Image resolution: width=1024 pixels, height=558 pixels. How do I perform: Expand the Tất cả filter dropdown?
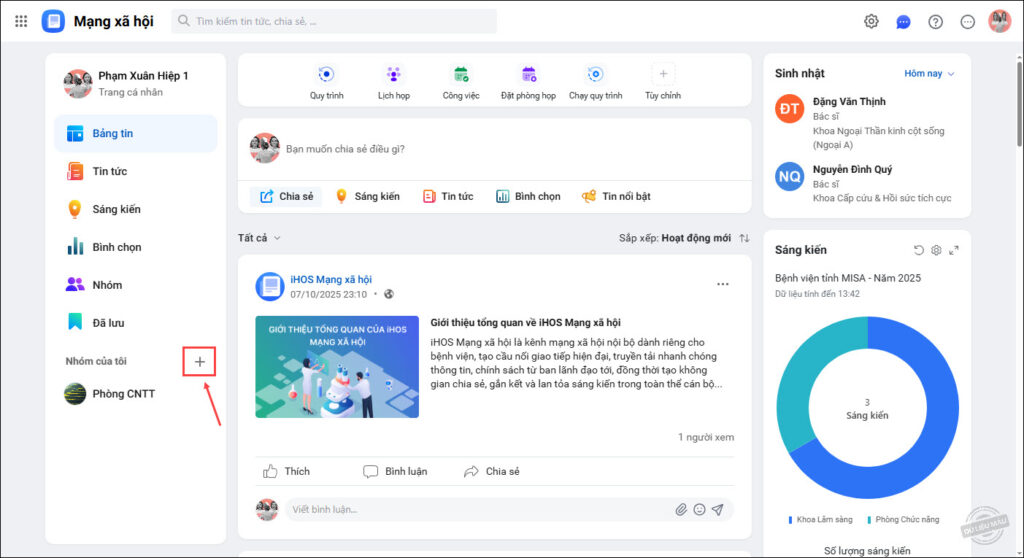[259, 238]
